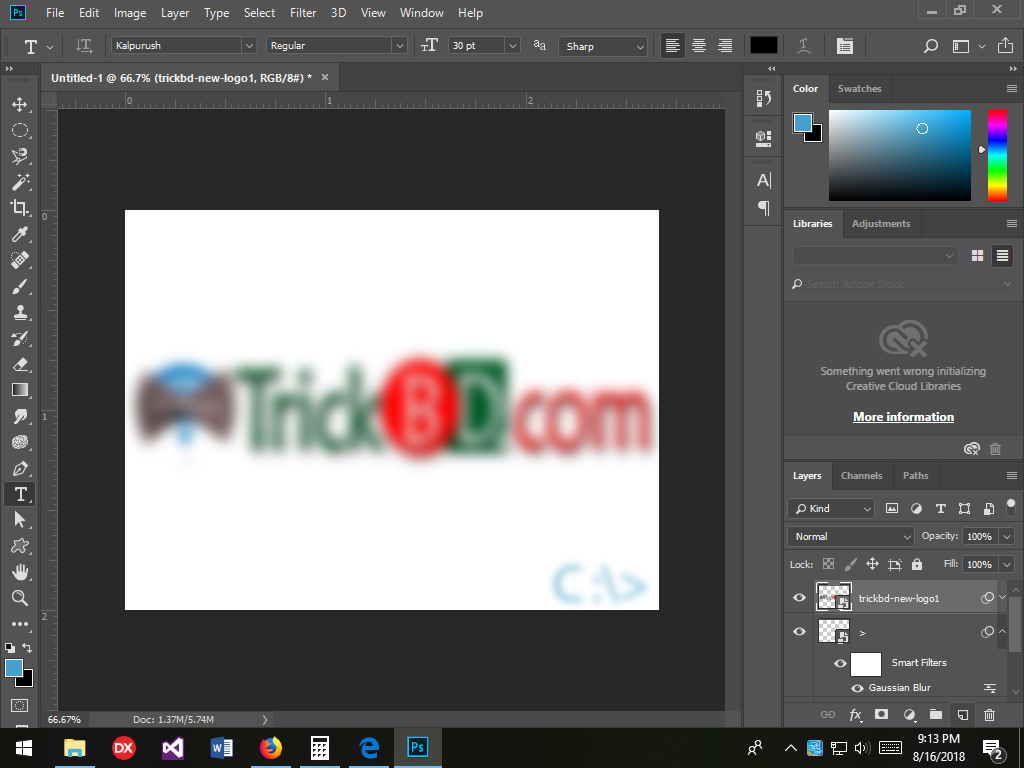Screen dimensions: 1024x768
Task: Open the Fill dropdown arrow
Action: 1007,564
